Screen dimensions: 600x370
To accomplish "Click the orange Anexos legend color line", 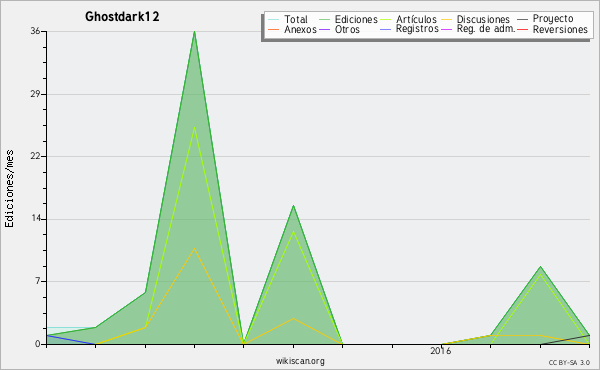I will pos(273,29).
